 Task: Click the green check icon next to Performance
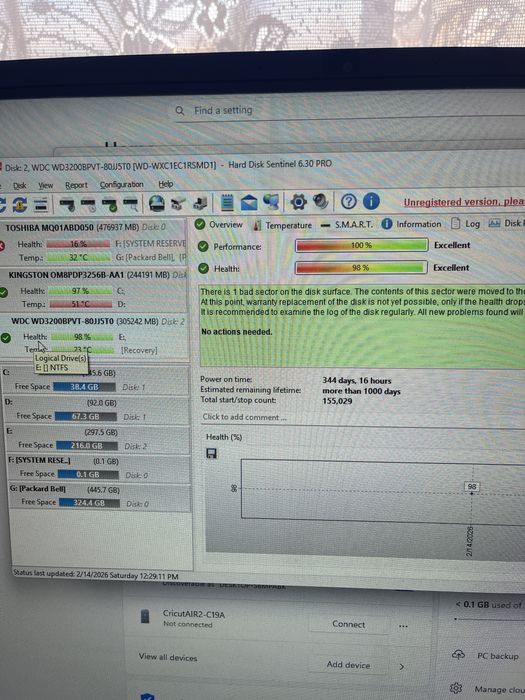203,246
